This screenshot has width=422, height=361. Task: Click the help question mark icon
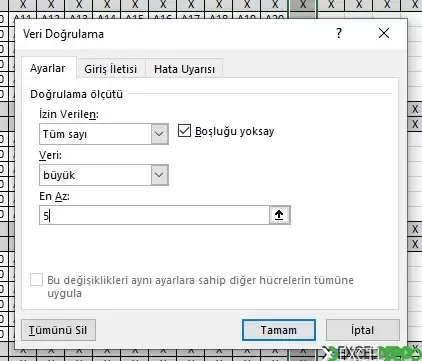point(339,33)
